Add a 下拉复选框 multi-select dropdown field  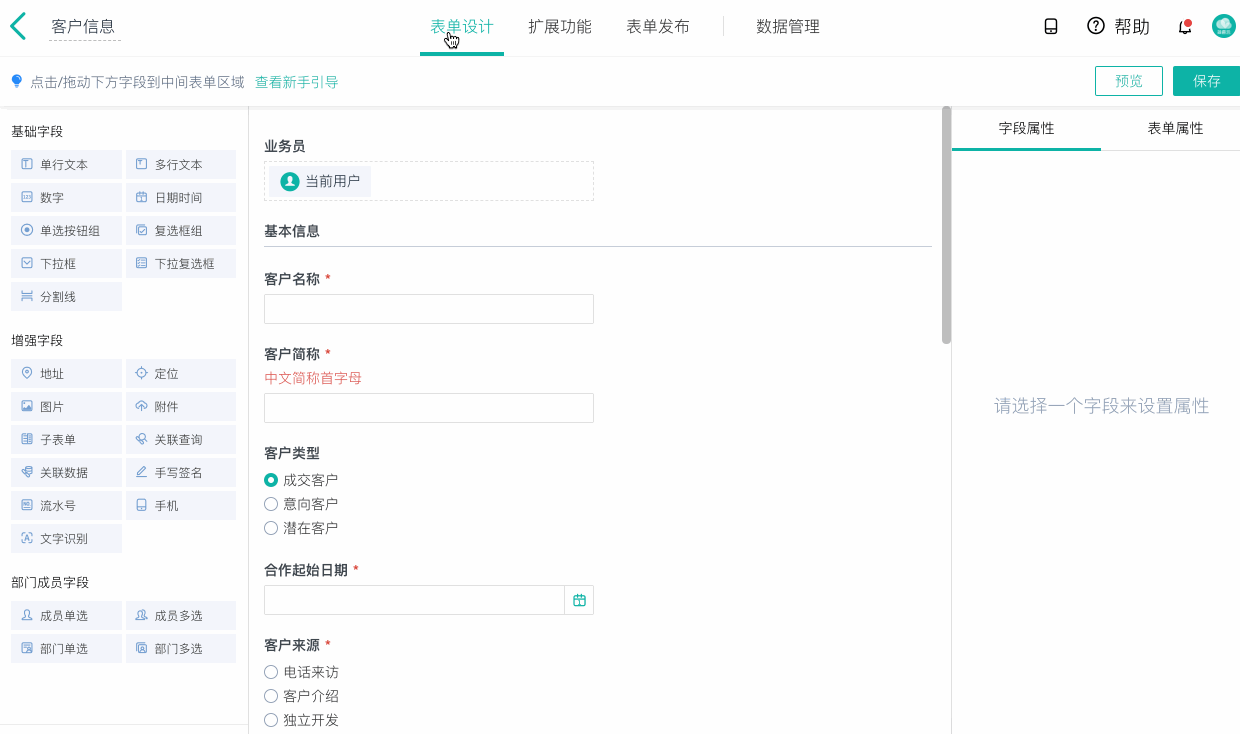181,264
